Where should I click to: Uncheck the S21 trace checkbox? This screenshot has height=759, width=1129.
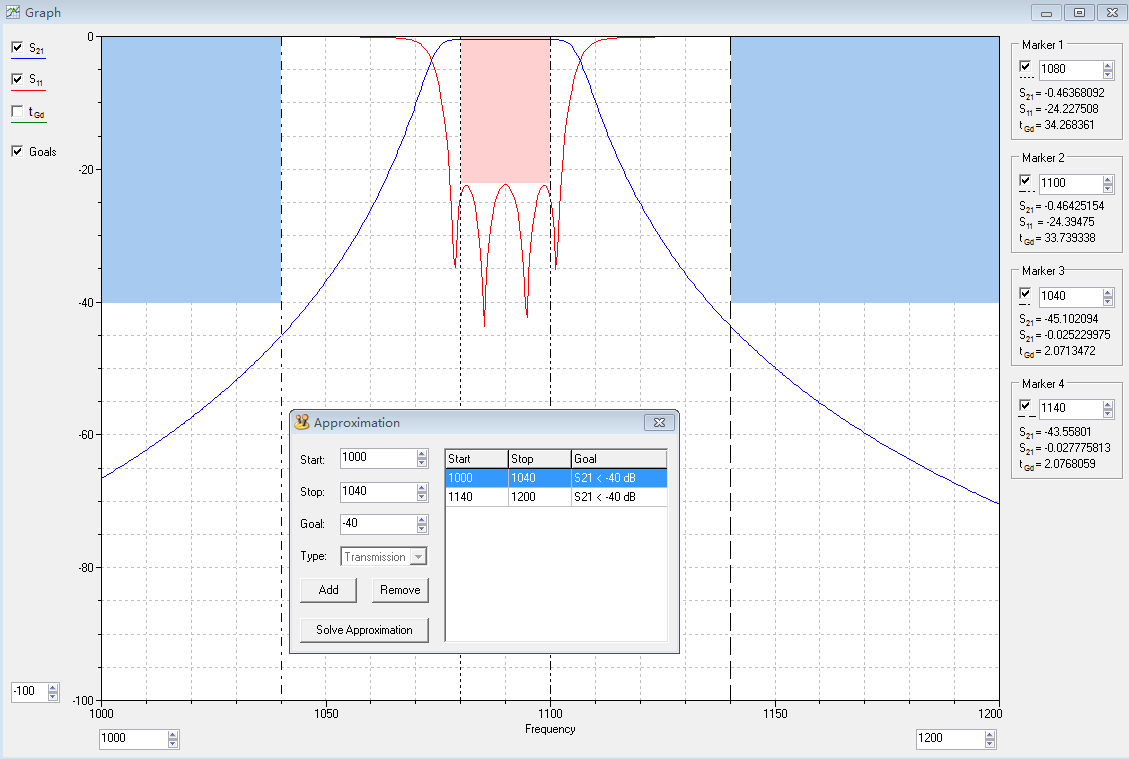tap(17, 47)
